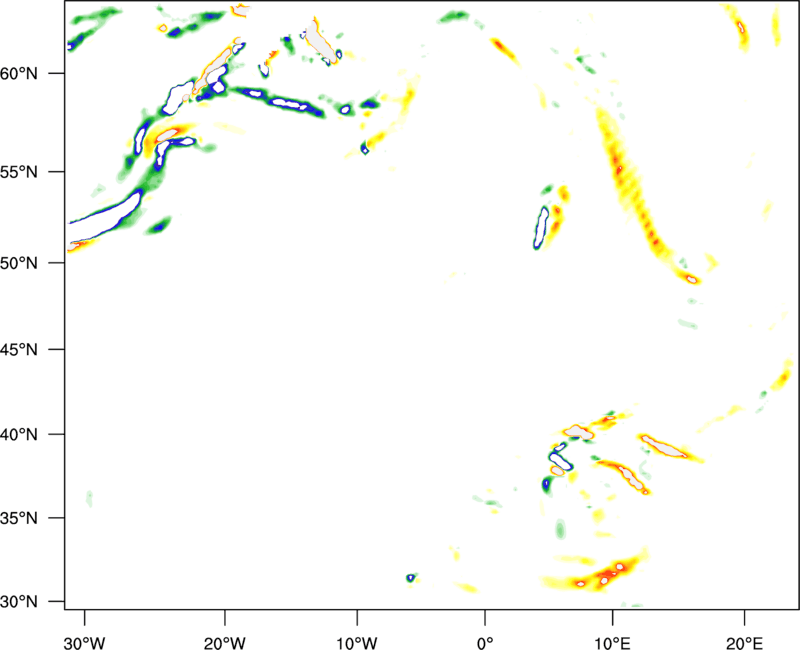Image resolution: width=800 pixels, height=650 pixels.
Task: Select the 50°N latitude label
Action: point(19,264)
